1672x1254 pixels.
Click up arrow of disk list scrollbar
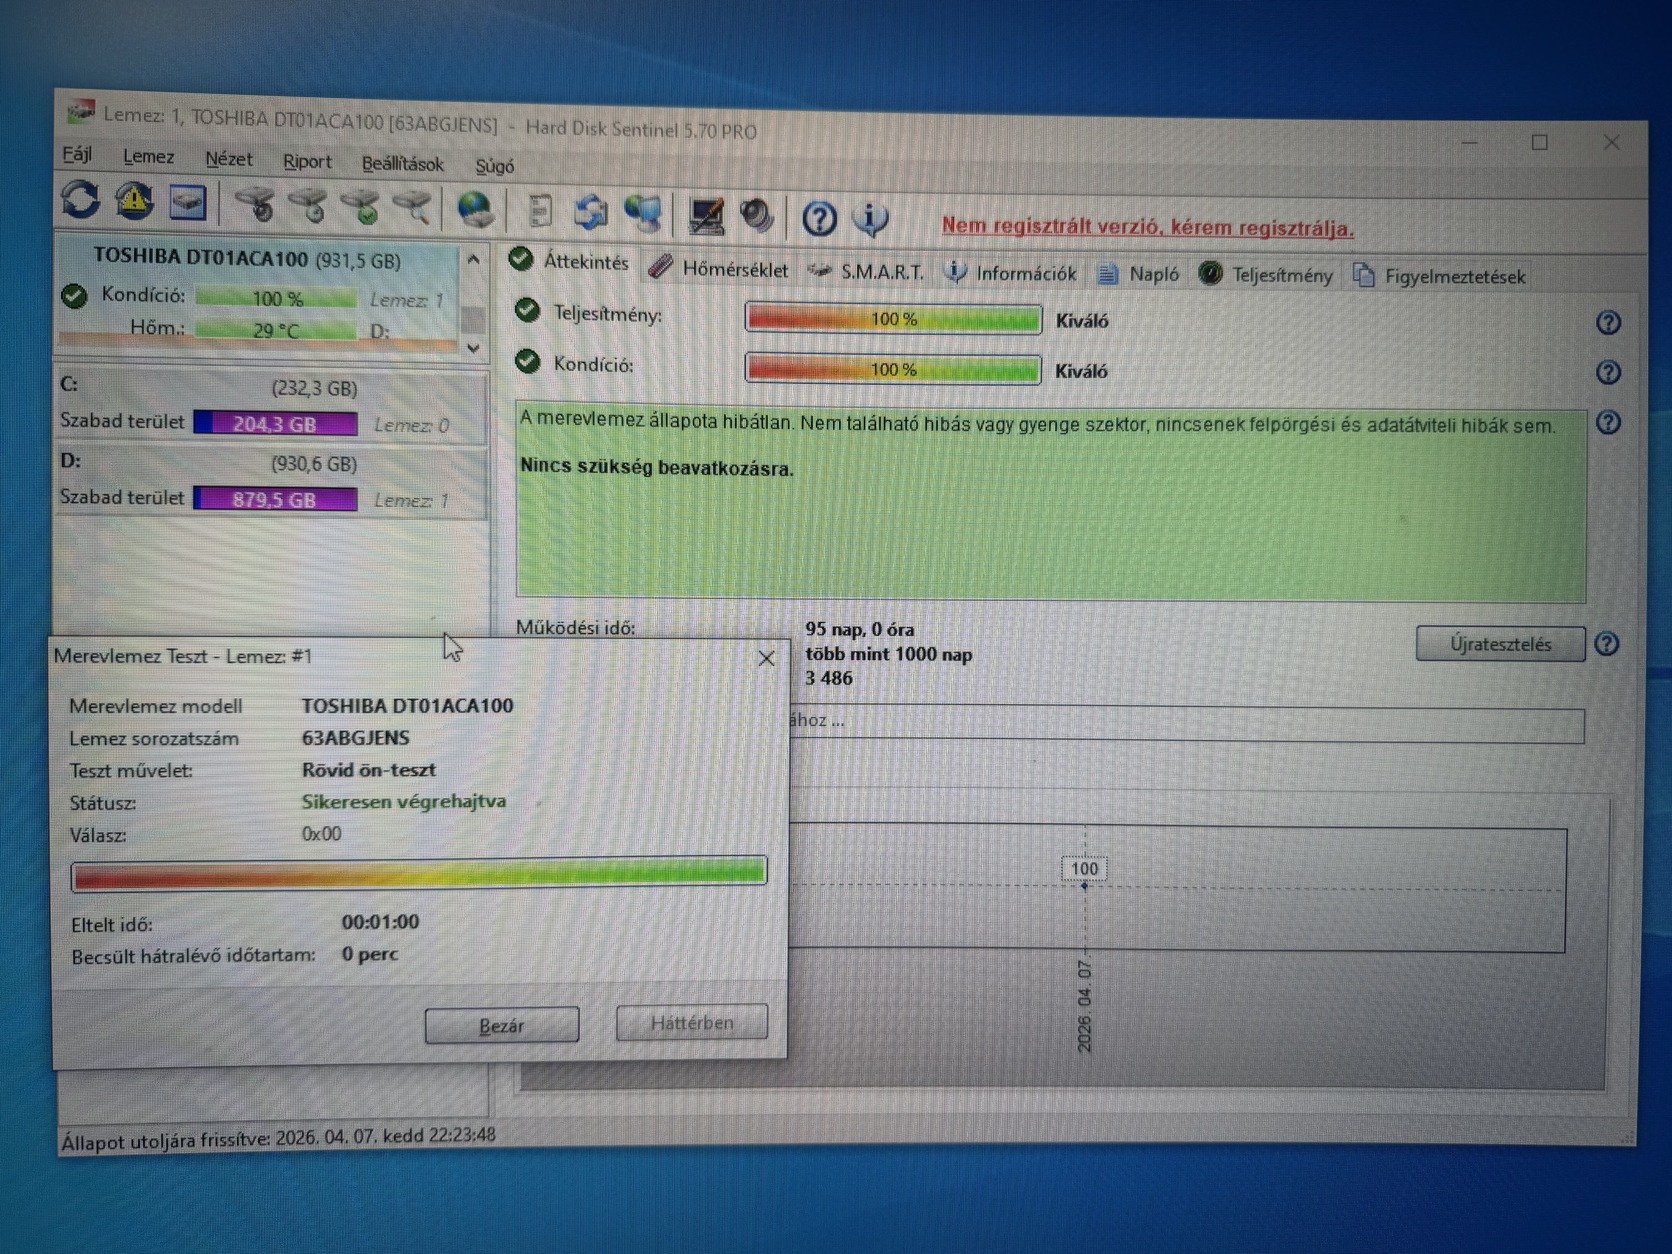[474, 260]
